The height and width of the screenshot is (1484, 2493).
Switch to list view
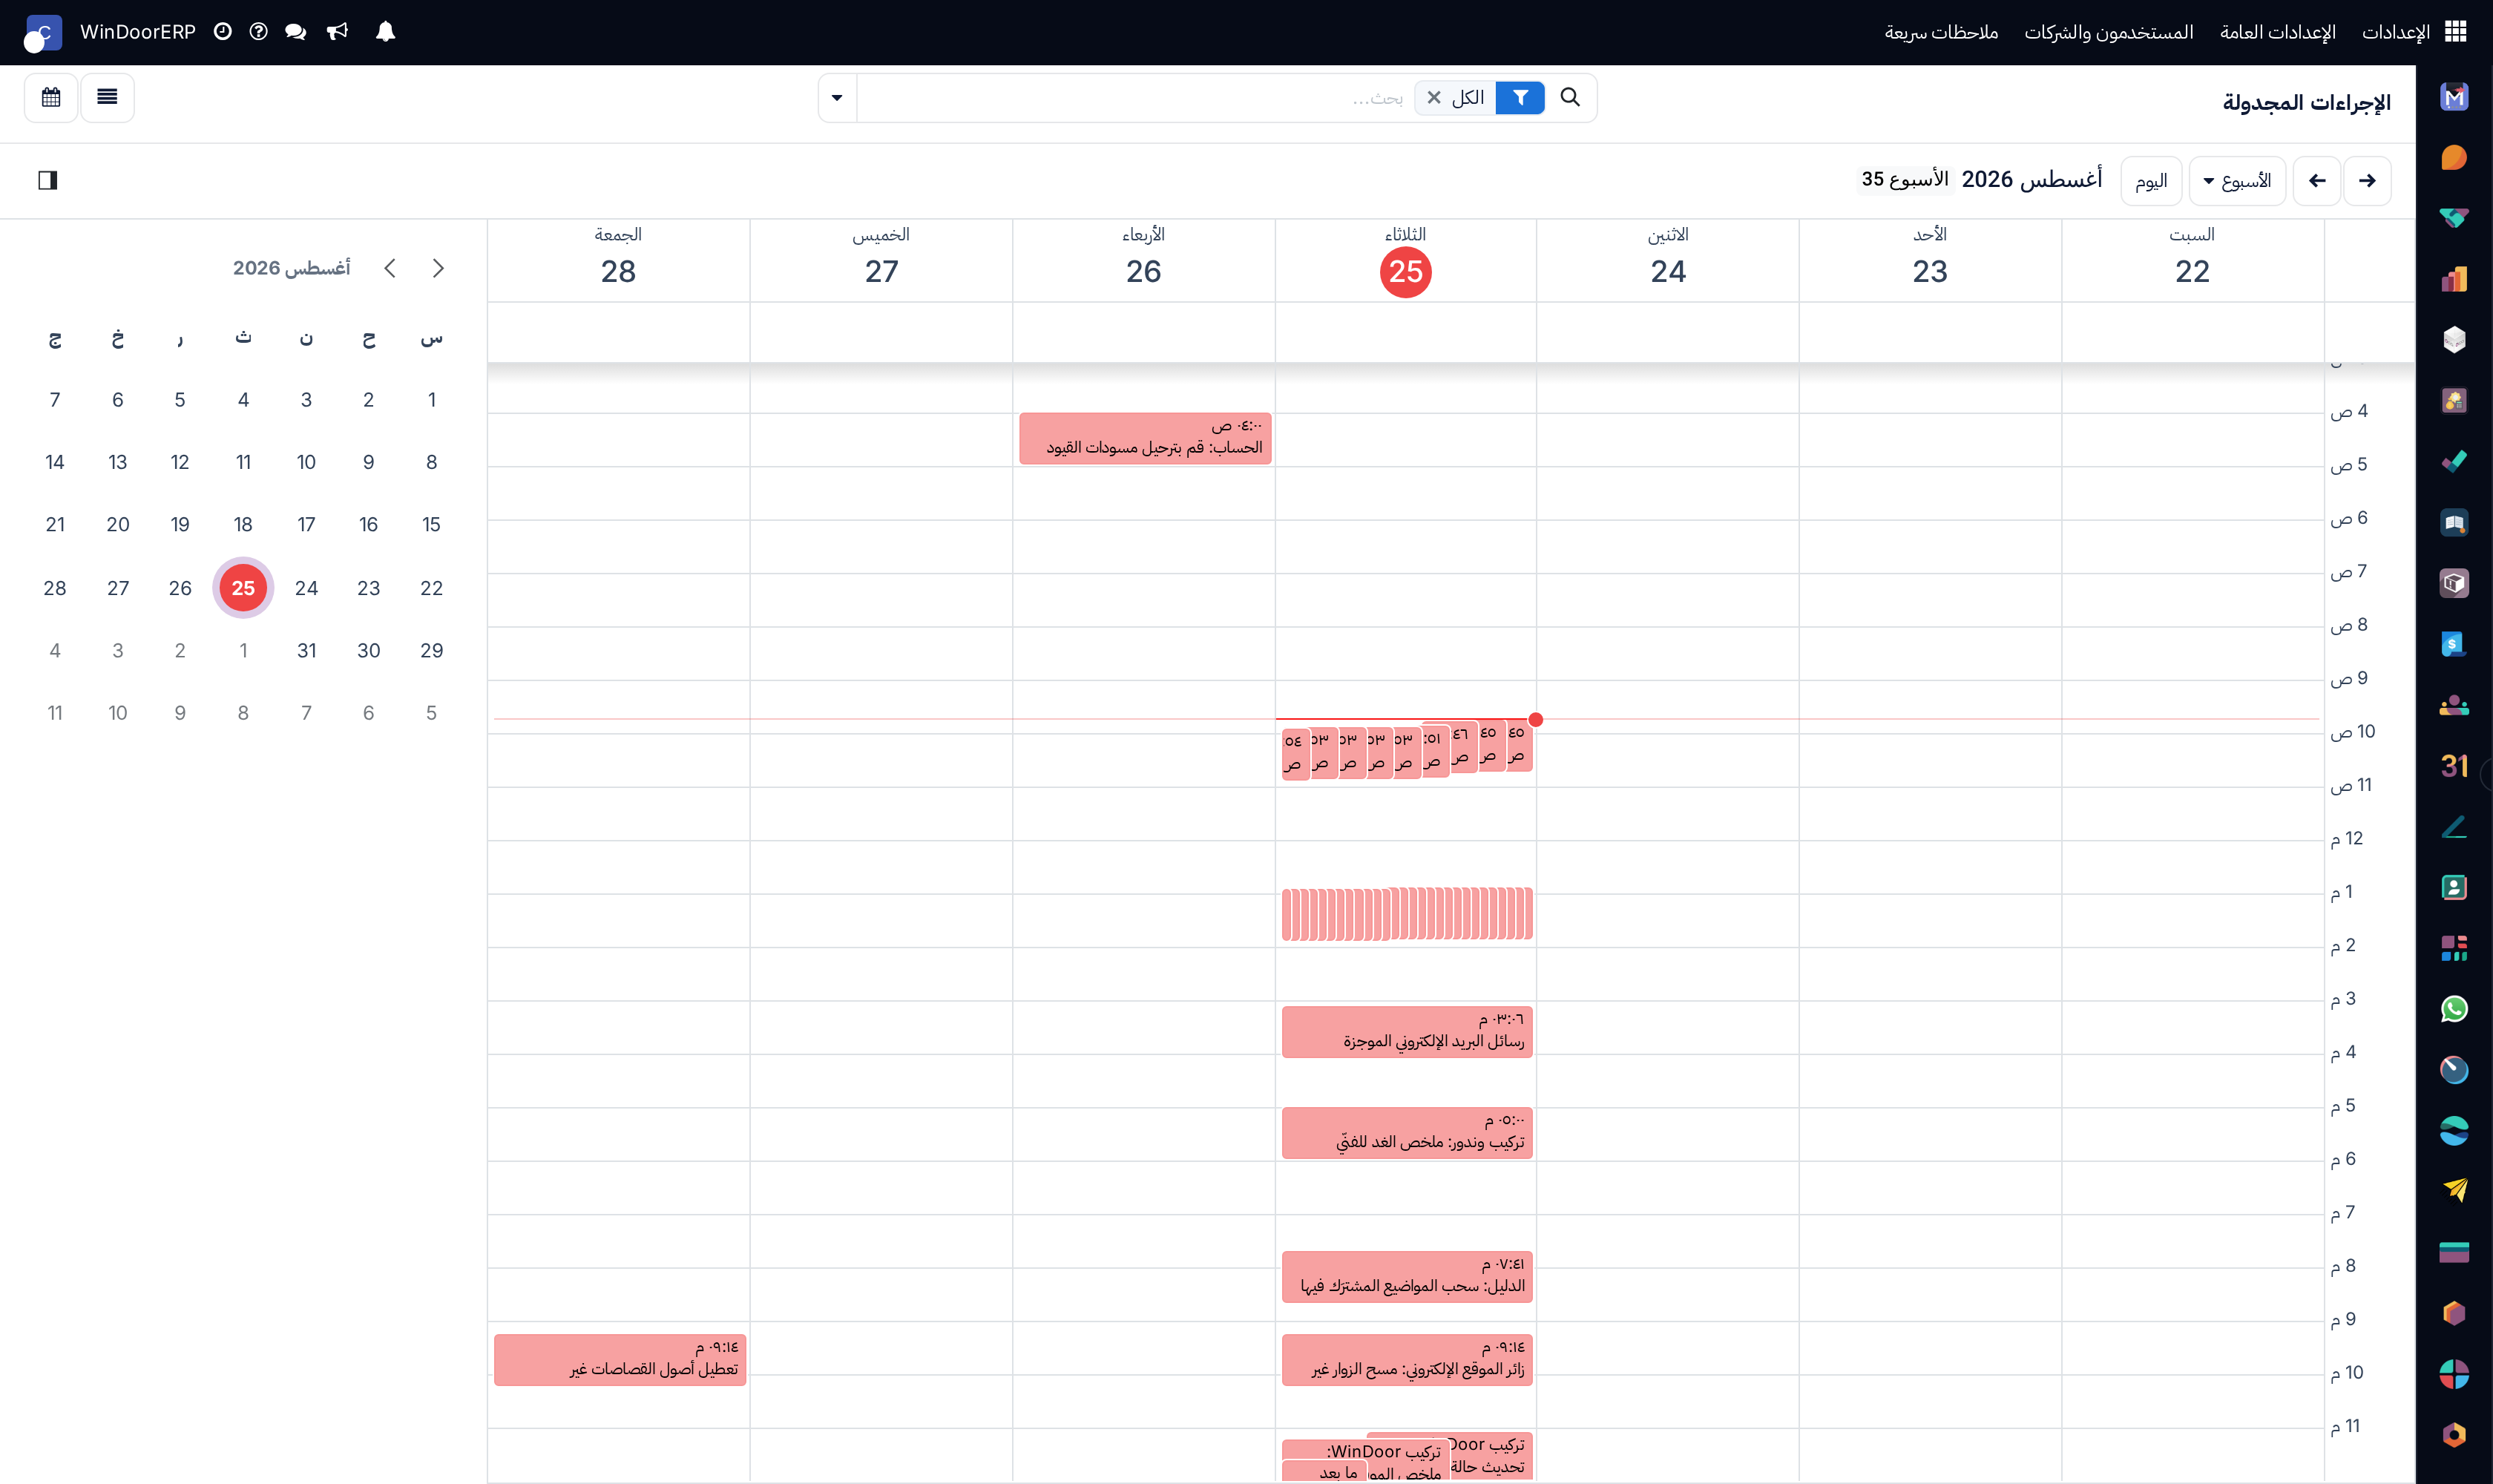click(107, 97)
